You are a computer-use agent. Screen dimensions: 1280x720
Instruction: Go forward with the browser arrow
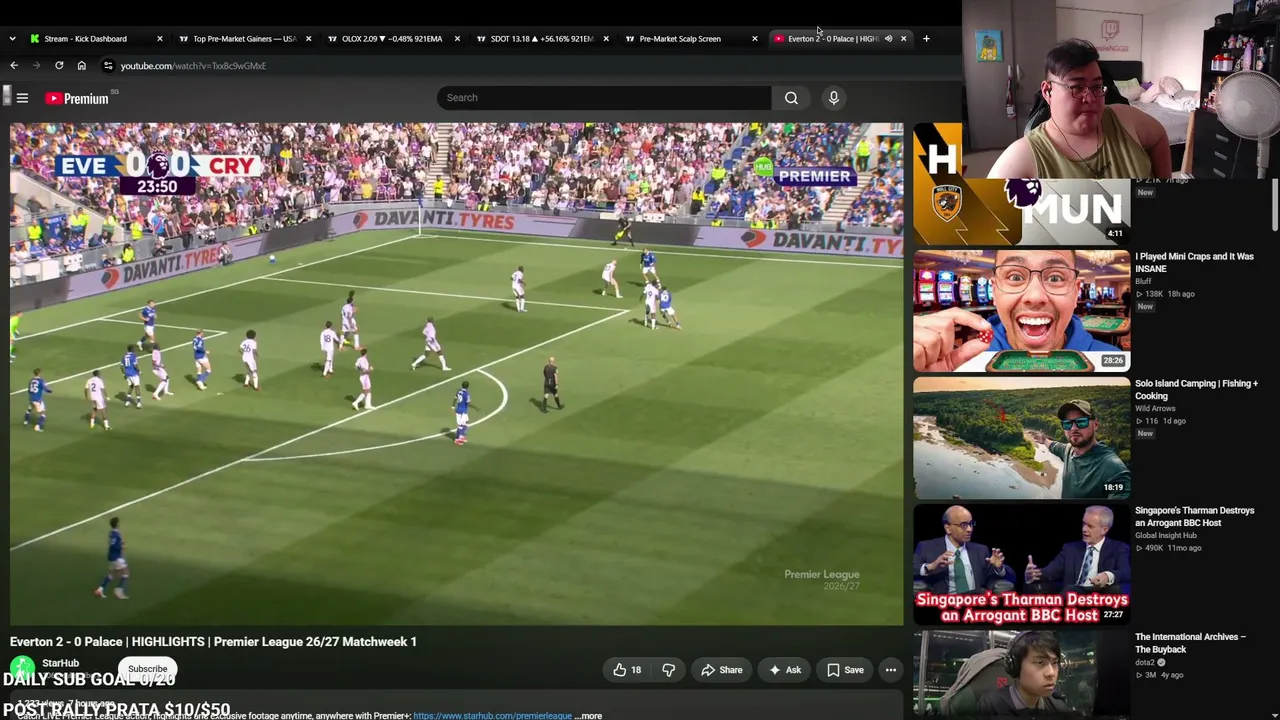pyautogui.click(x=36, y=66)
